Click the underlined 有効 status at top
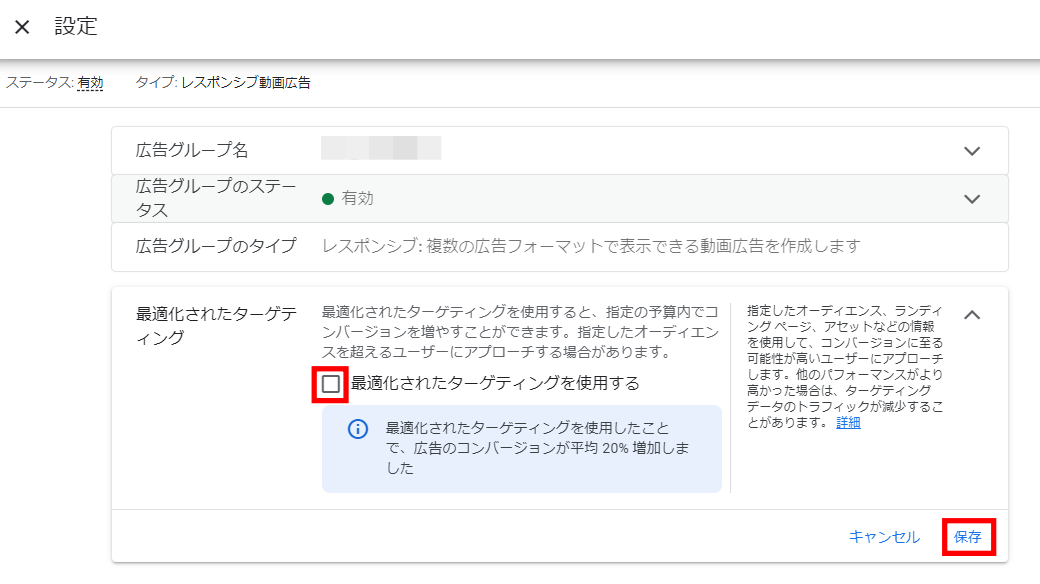1040x584 pixels. (90, 83)
